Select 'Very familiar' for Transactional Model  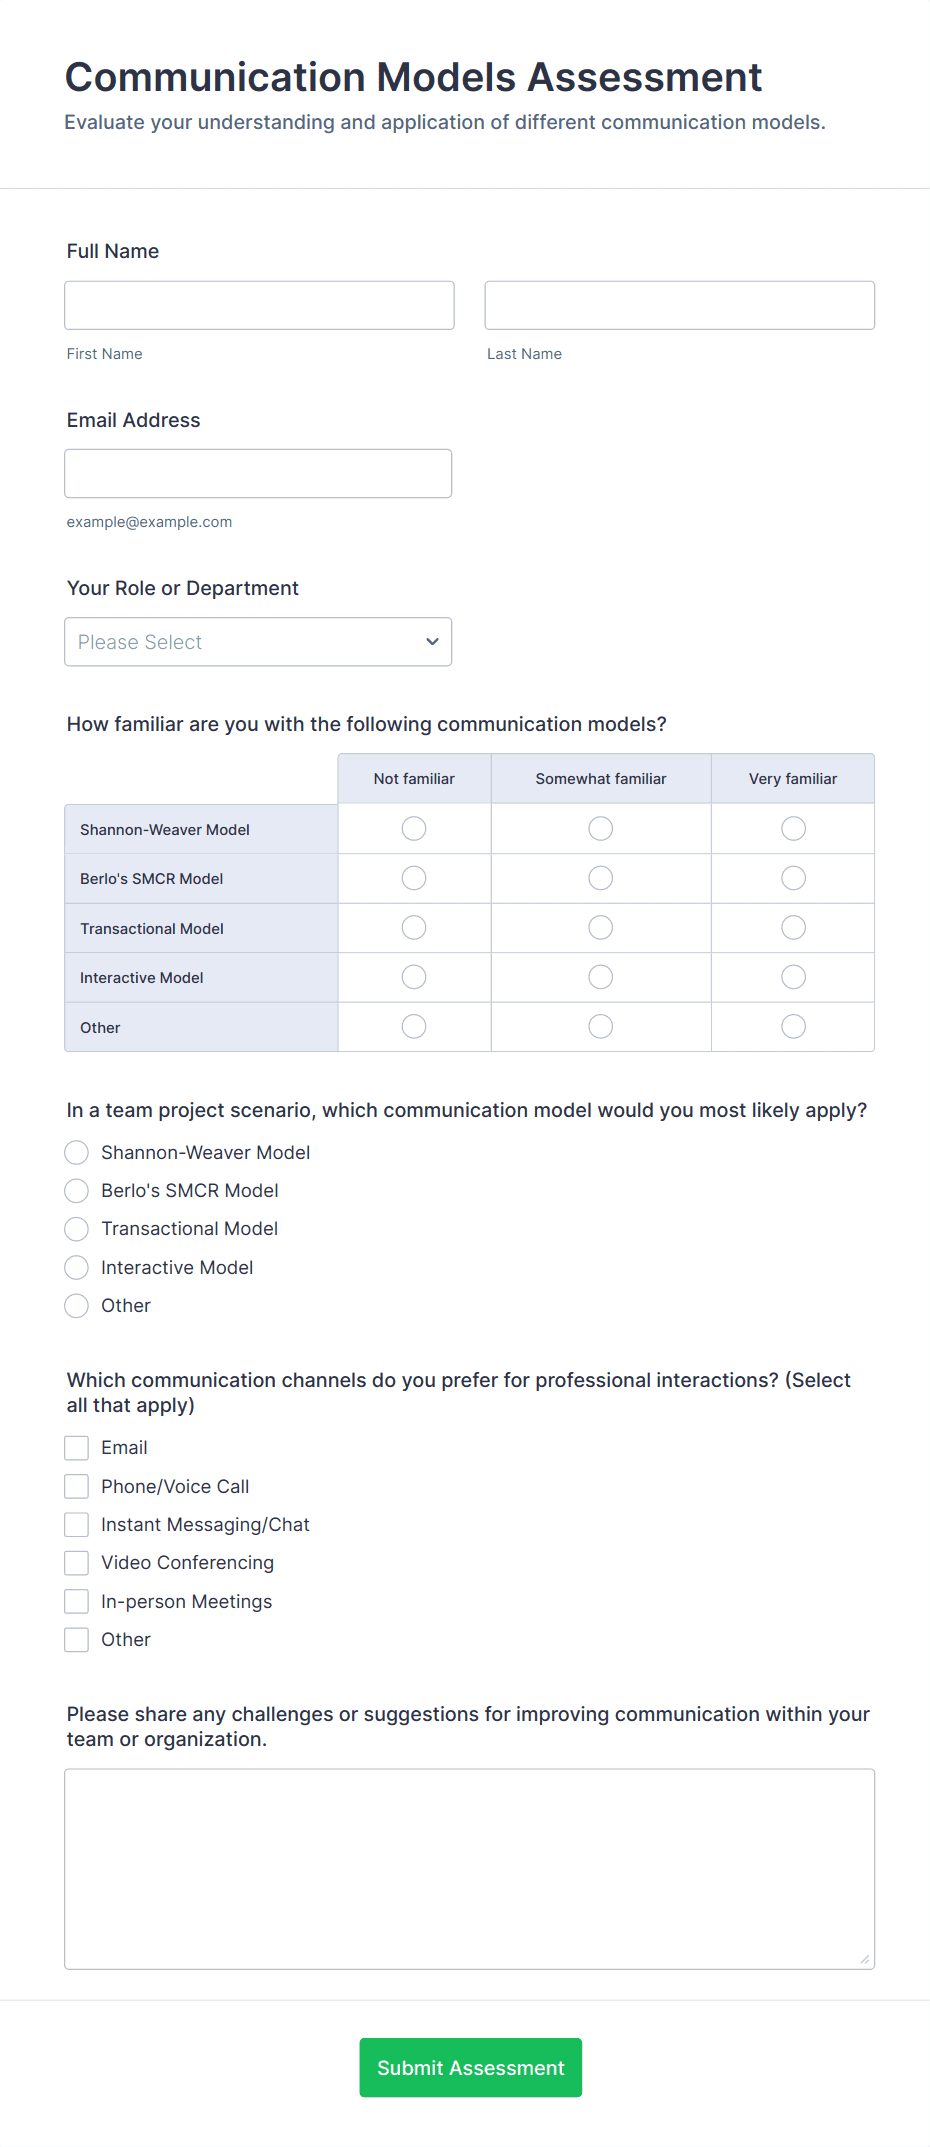click(792, 927)
